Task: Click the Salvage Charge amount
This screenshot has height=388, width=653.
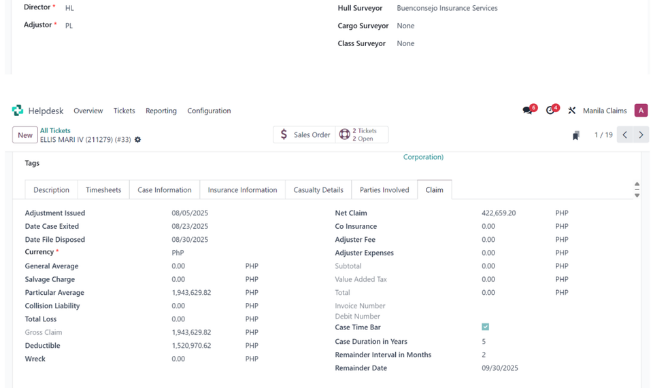Action: pyautogui.click(x=178, y=279)
